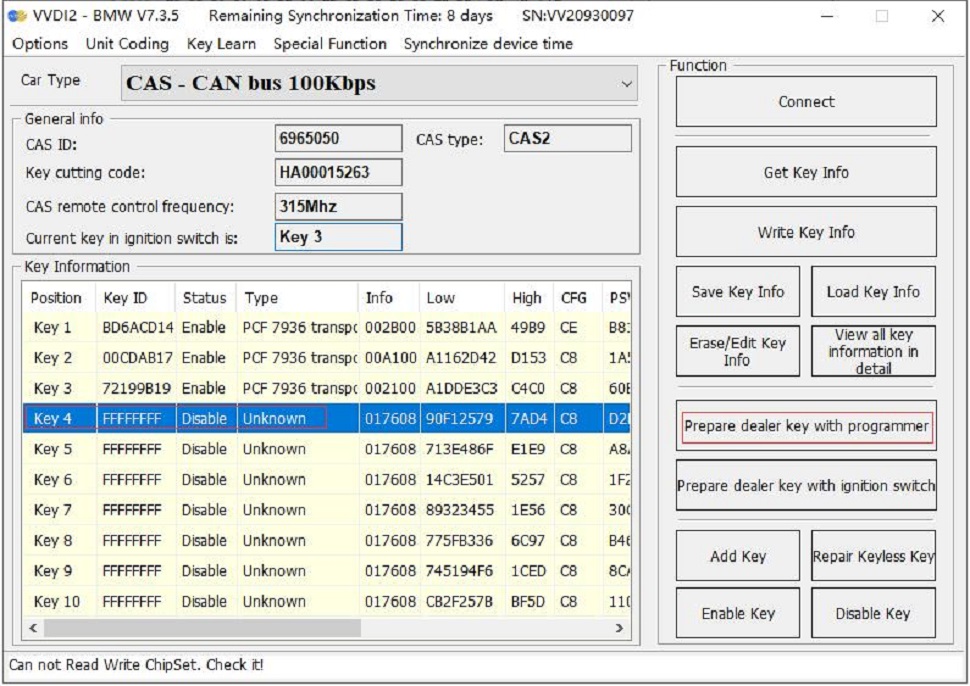Disable the selected key
Screen dimensions: 970x686
874,613
